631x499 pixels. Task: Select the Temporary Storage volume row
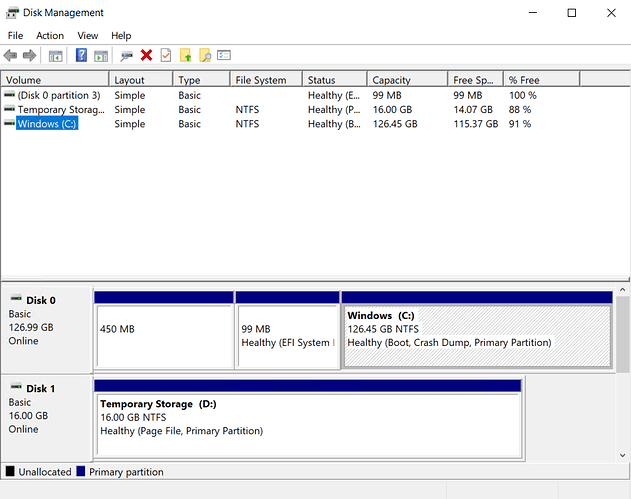[60, 110]
